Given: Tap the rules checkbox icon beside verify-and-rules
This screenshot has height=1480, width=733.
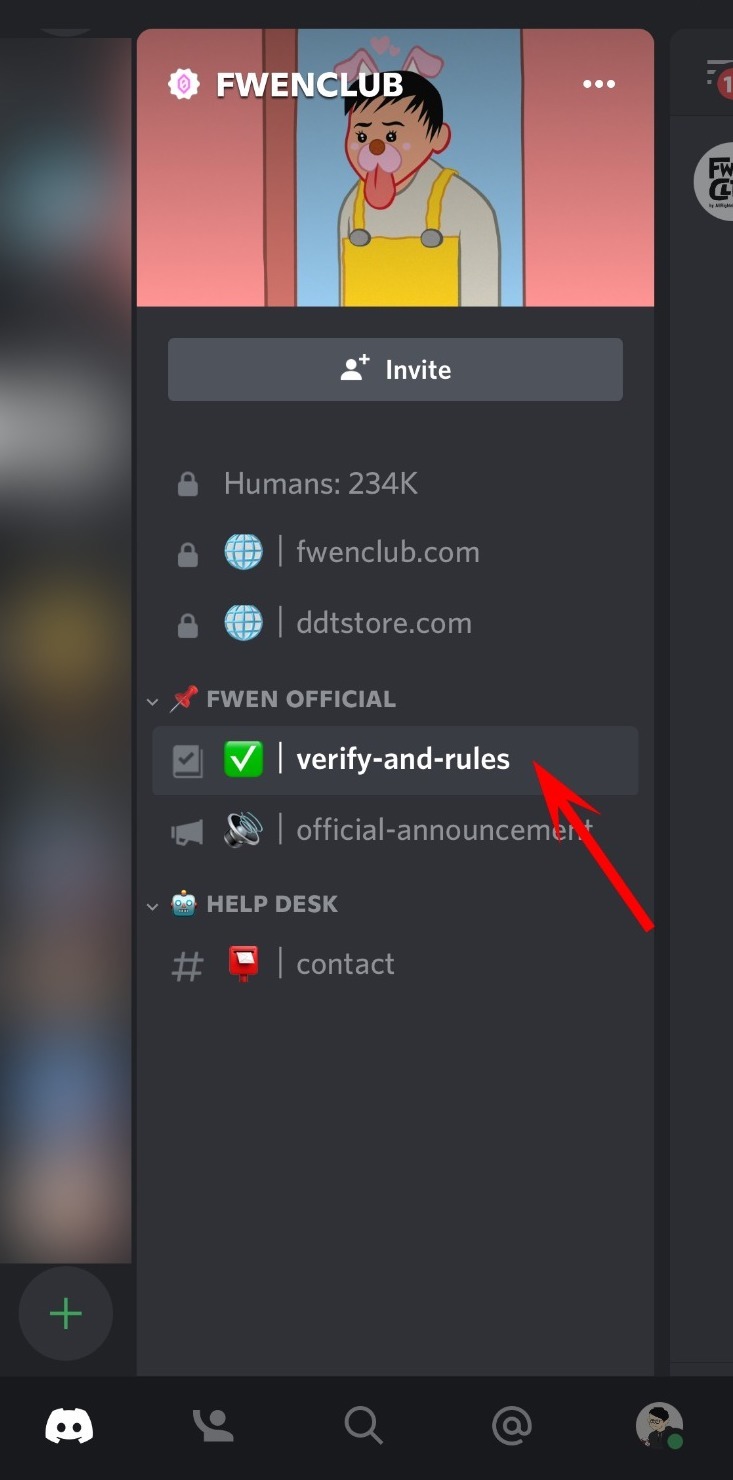Looking at the screenshot, I should point(188,761).
